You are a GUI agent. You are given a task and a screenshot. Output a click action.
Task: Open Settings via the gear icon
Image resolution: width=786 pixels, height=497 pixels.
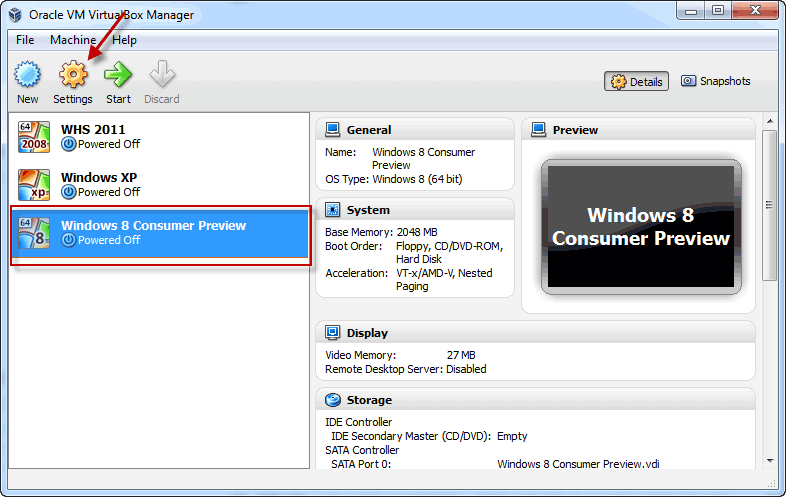73,75
